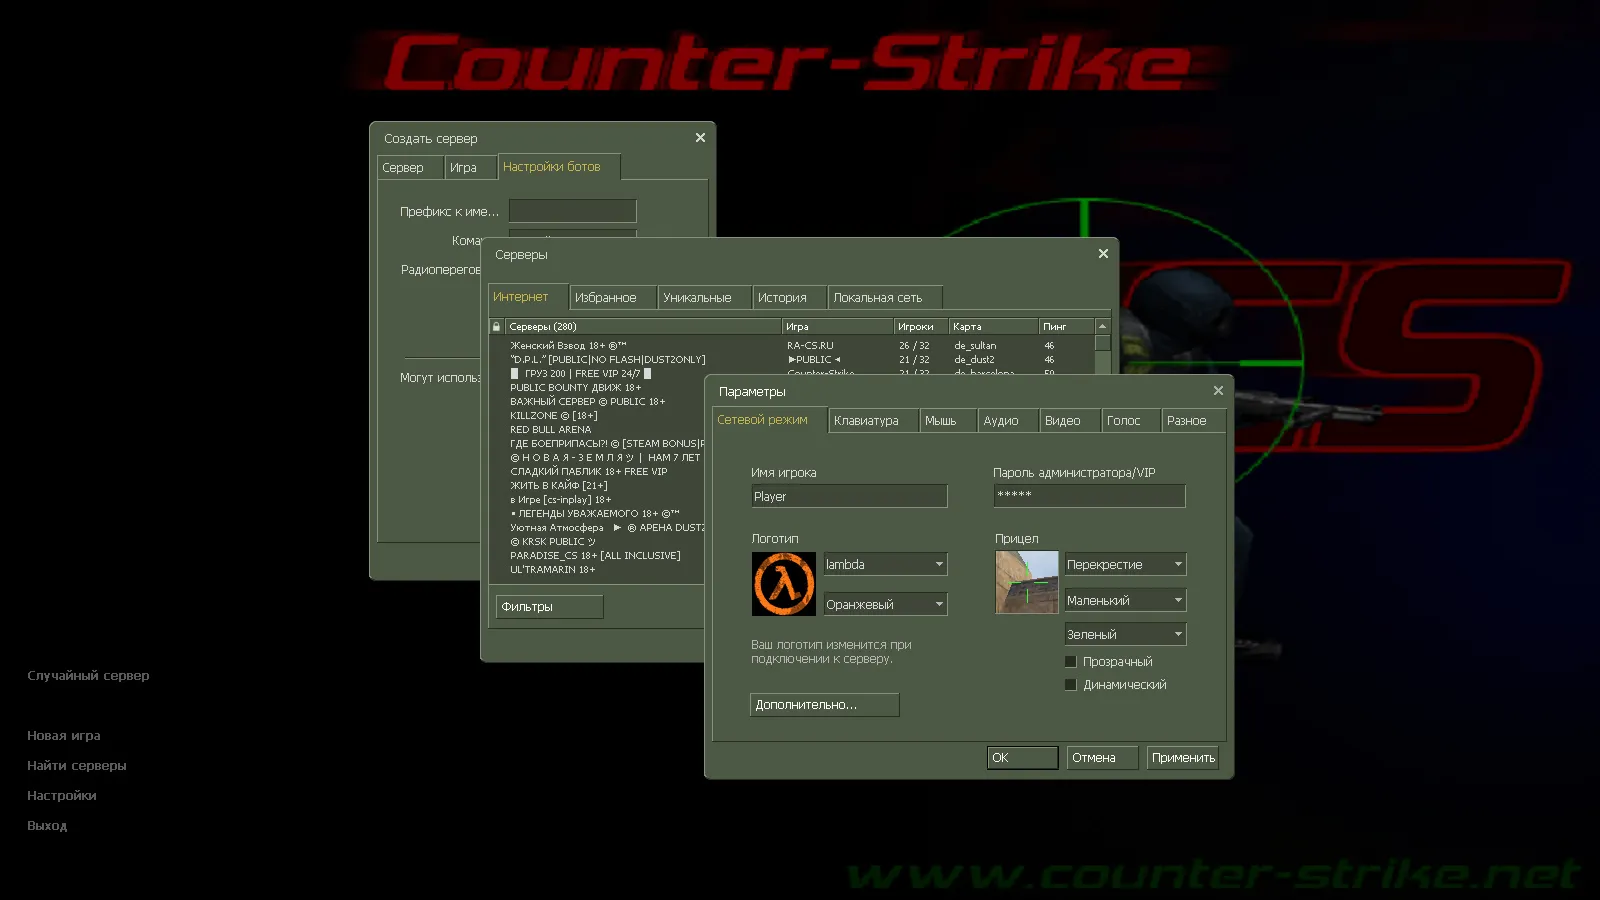Click the lock column icon in server list
The height and width of the screenshot is (900, 1600).
tap(496, 326)
